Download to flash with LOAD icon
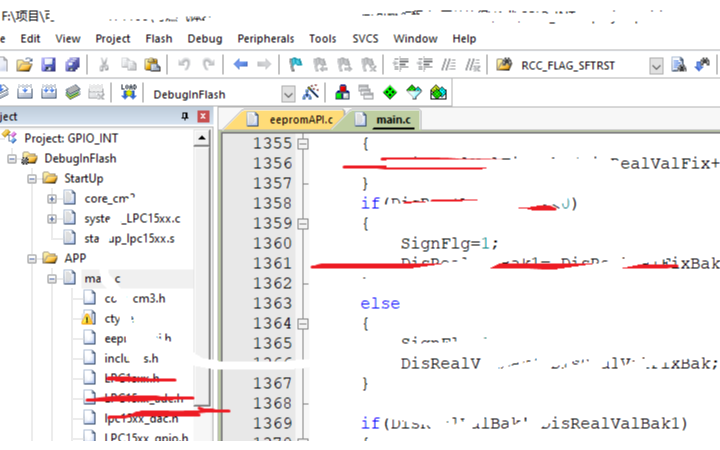This screenshot has width=720, height=450. point(129,92)
